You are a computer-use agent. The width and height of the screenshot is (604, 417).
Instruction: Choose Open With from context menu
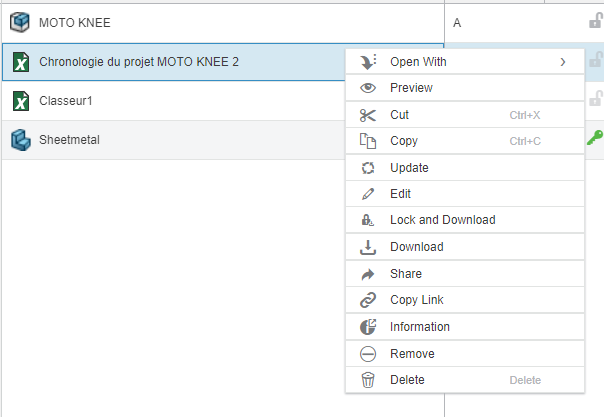pyautogui.click(x=418, y=62)
